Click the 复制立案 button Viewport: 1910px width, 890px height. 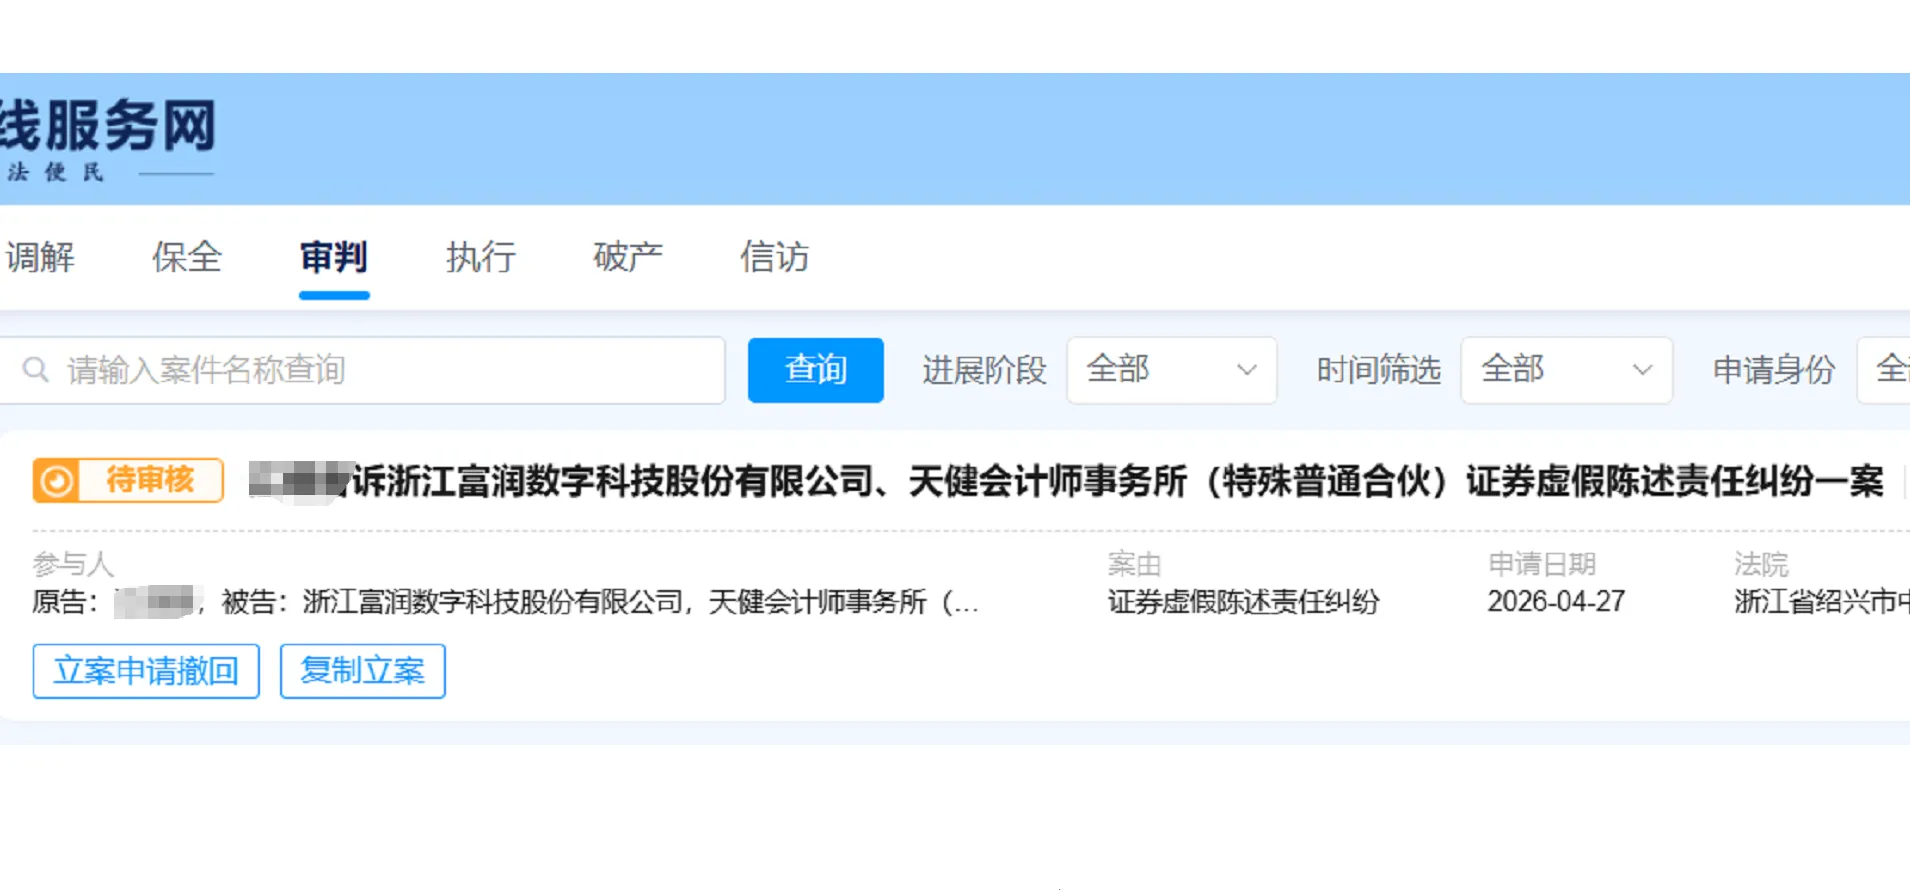coord(363,671)
